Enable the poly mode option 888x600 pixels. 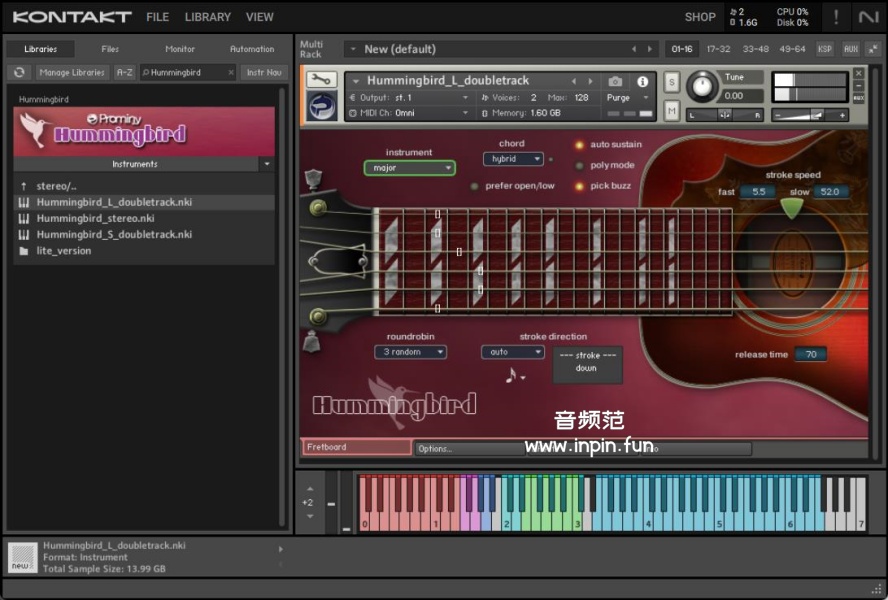click(579, 165)
